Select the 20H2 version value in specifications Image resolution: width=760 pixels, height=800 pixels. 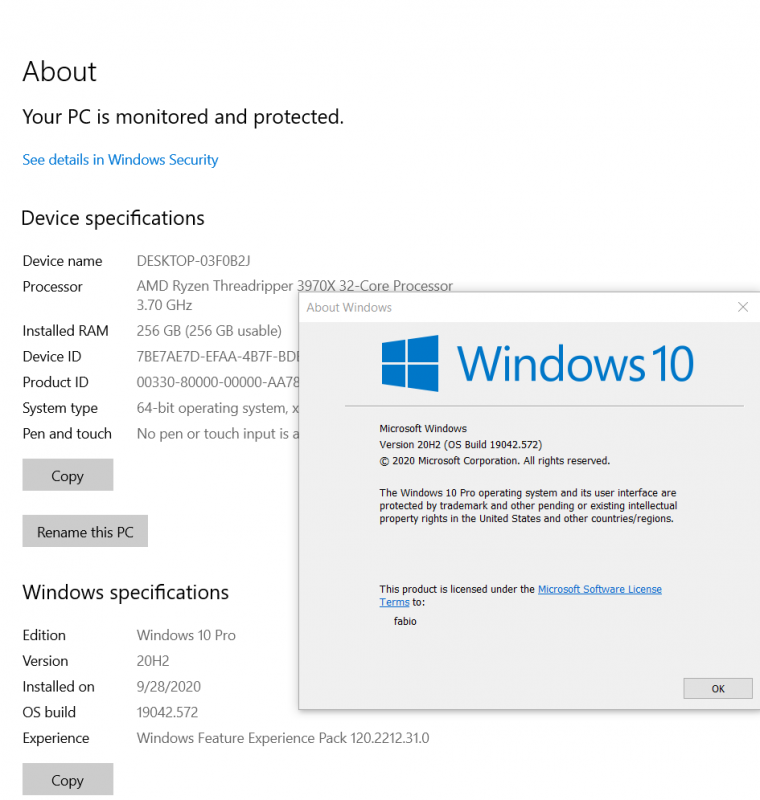(x=153, y=661)
